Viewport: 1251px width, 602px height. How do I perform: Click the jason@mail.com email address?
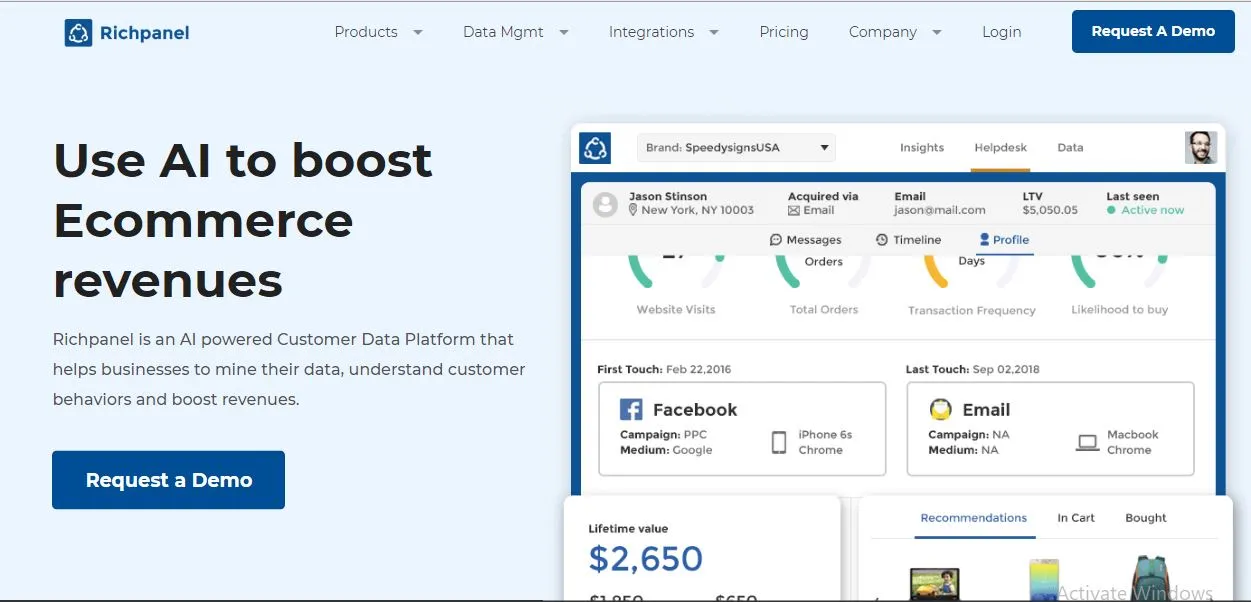(x=940, y=211)
